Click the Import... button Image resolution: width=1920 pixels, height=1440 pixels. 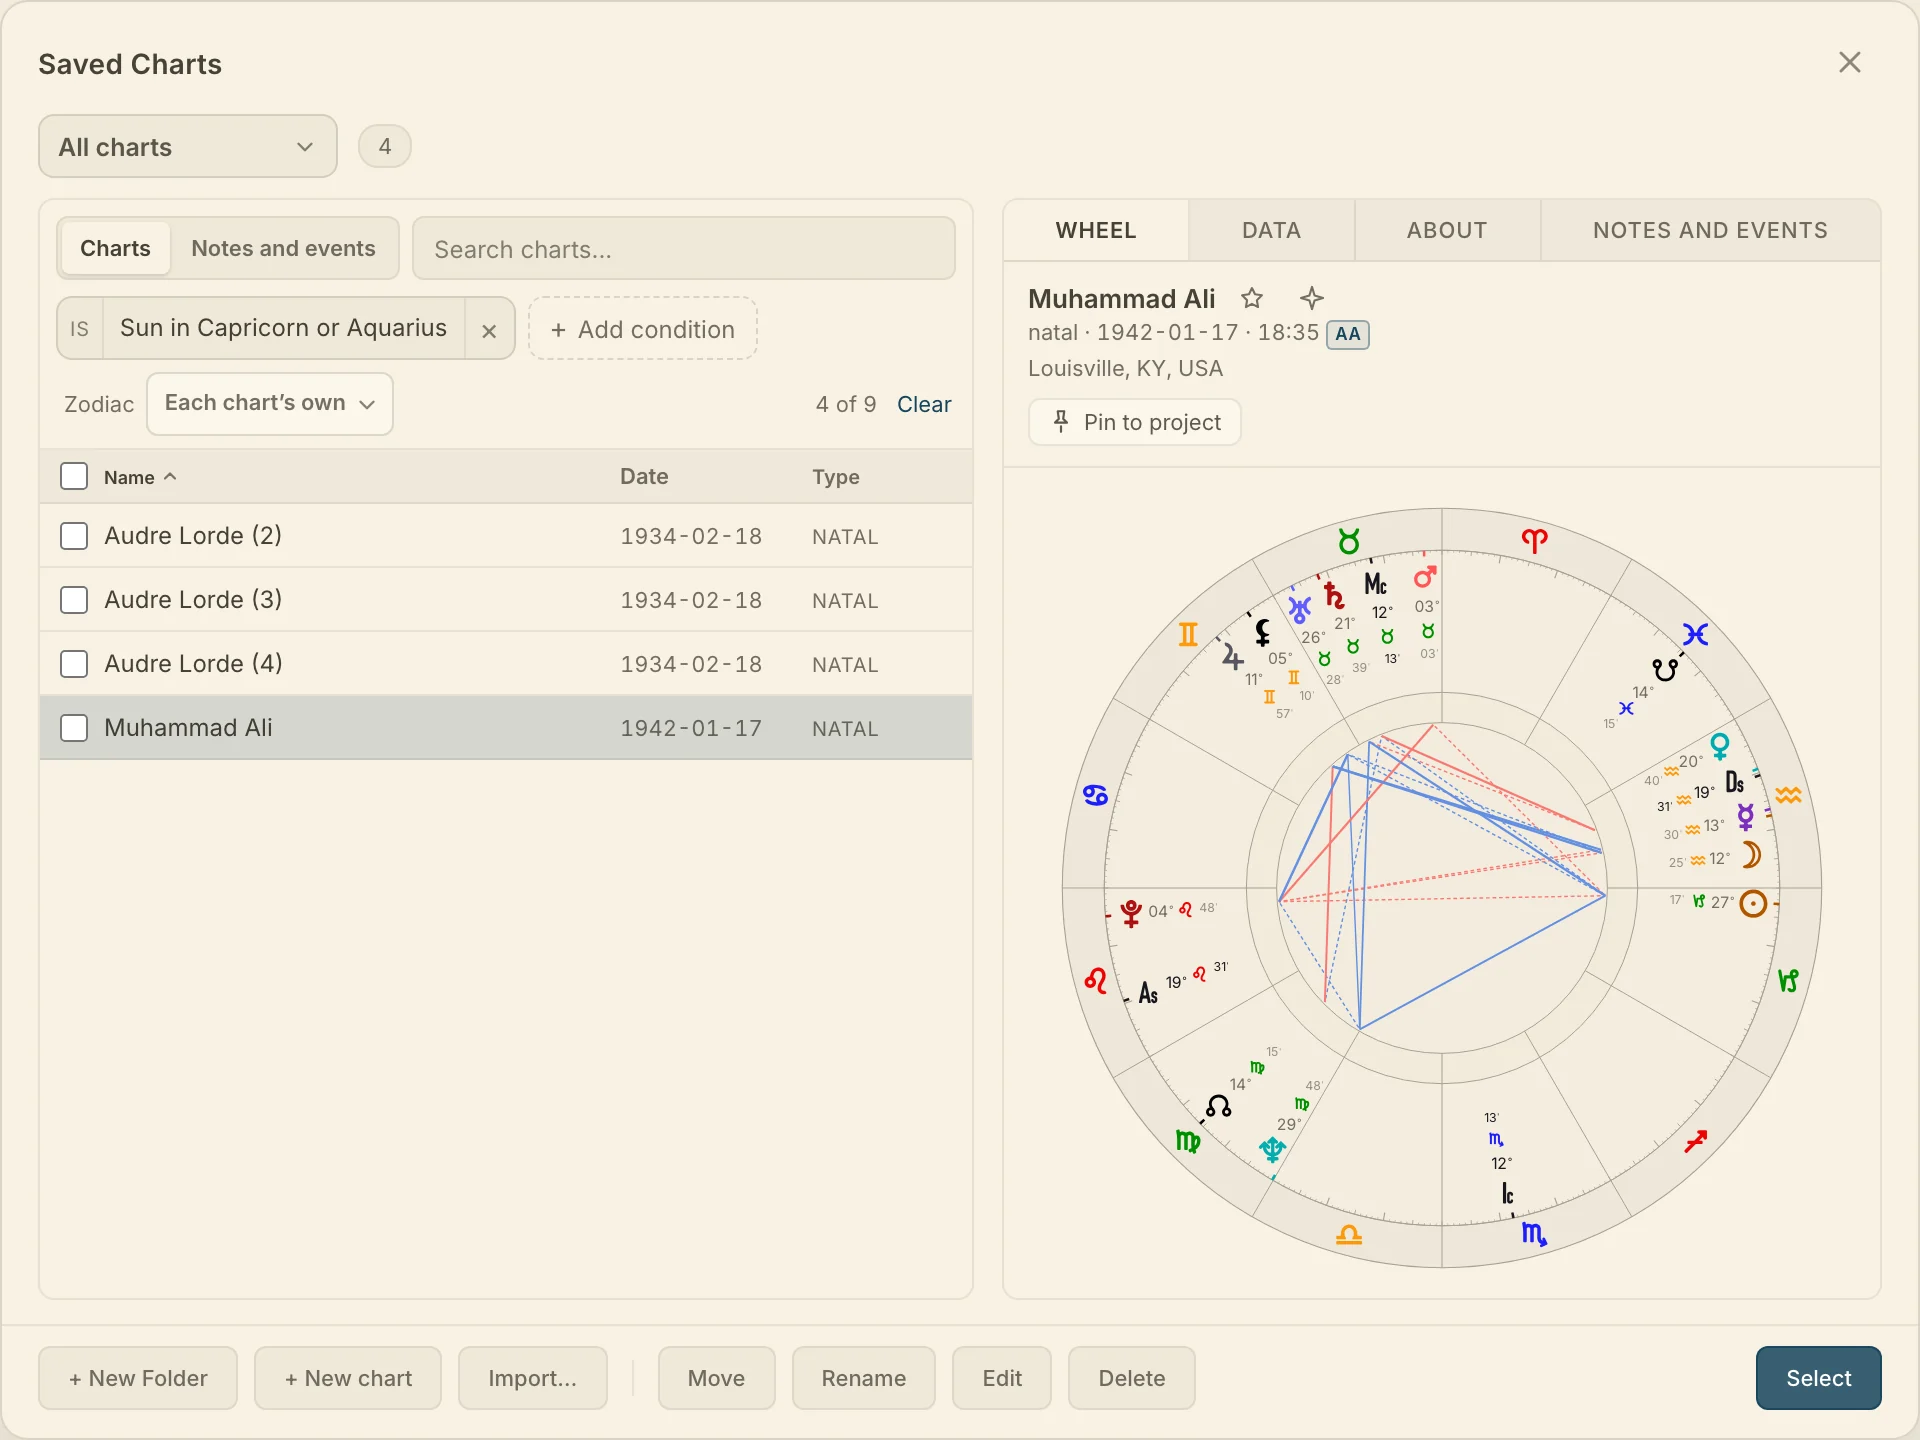click(x=533, y=1378)
